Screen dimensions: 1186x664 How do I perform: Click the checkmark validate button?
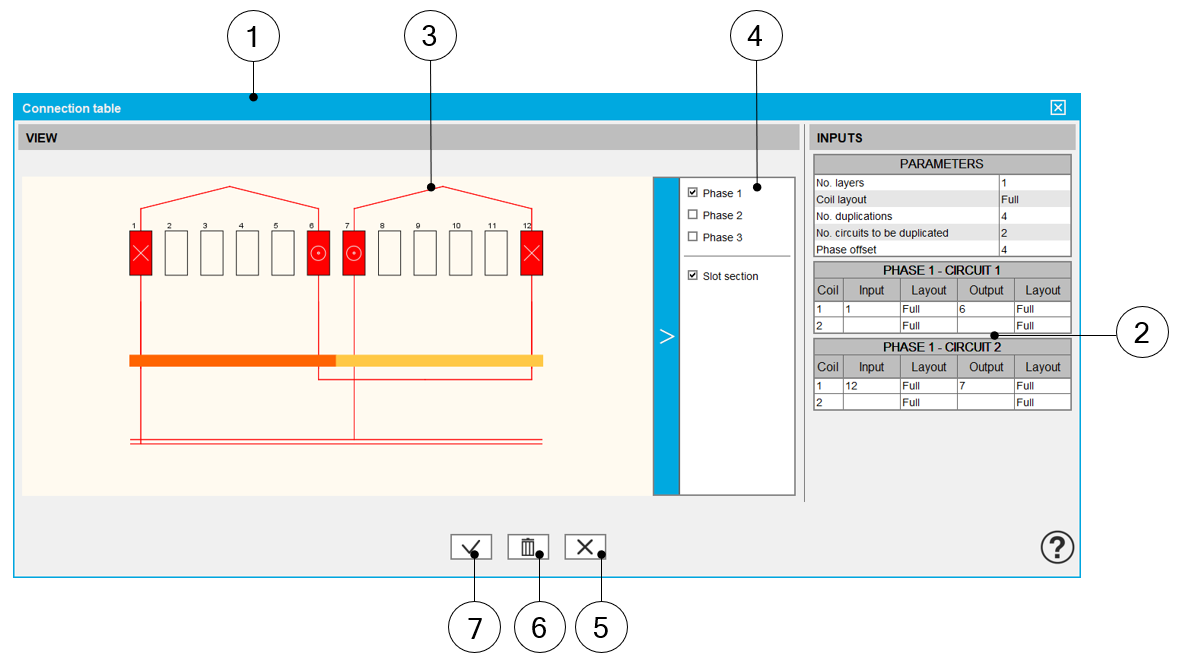pyautogui.click(x=470, y=547)
